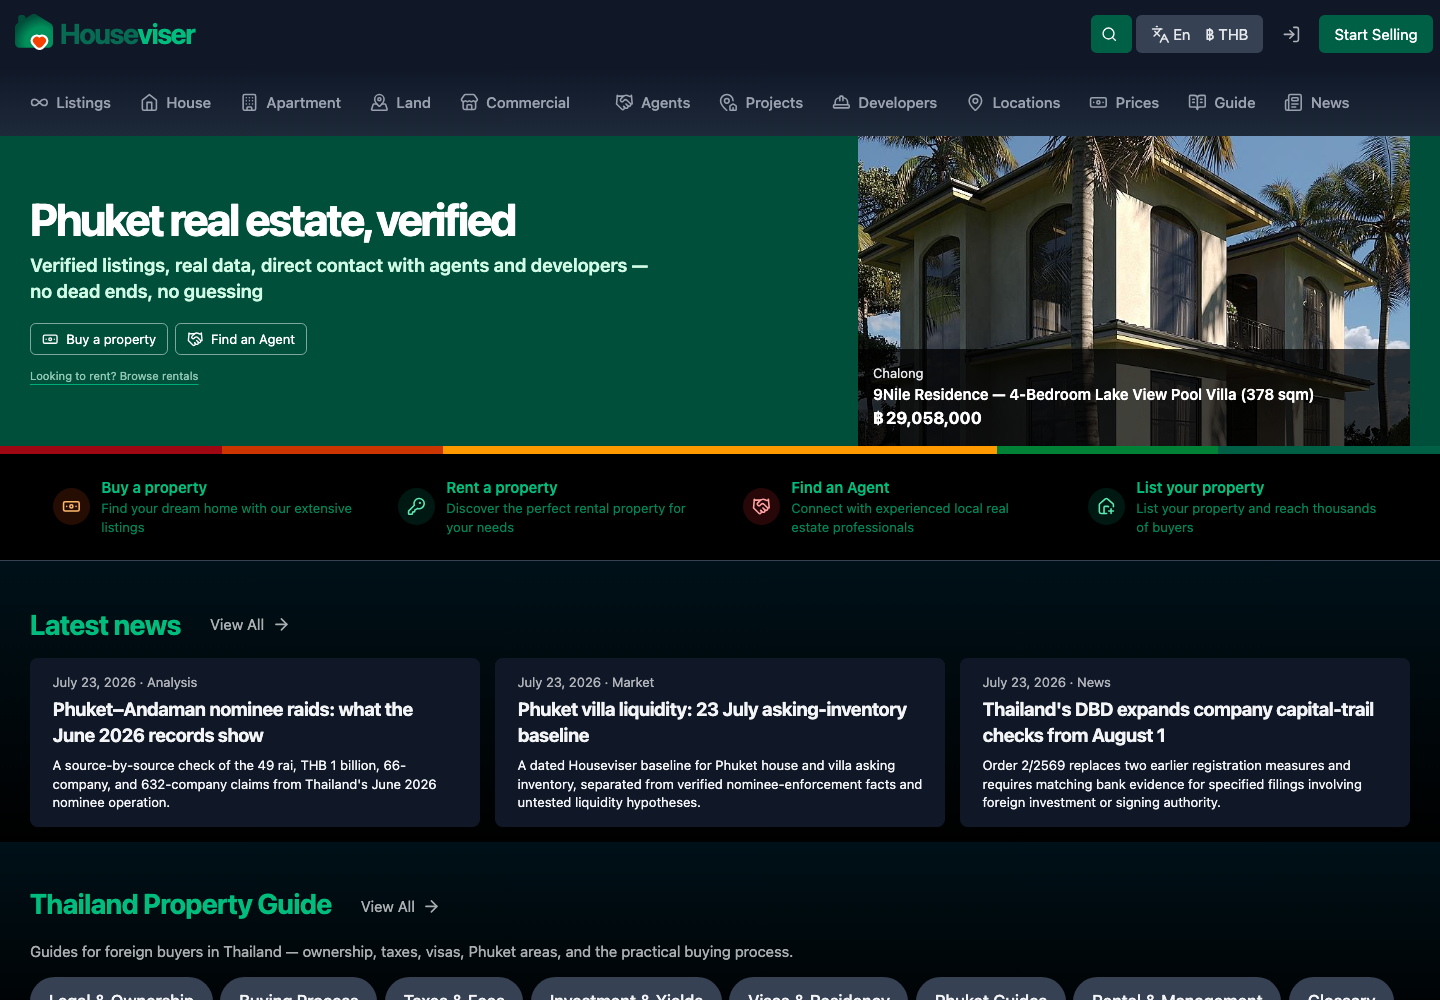1440x1000 pixels.
Task: Open Locations nav item
Action: click(1014, 103)
